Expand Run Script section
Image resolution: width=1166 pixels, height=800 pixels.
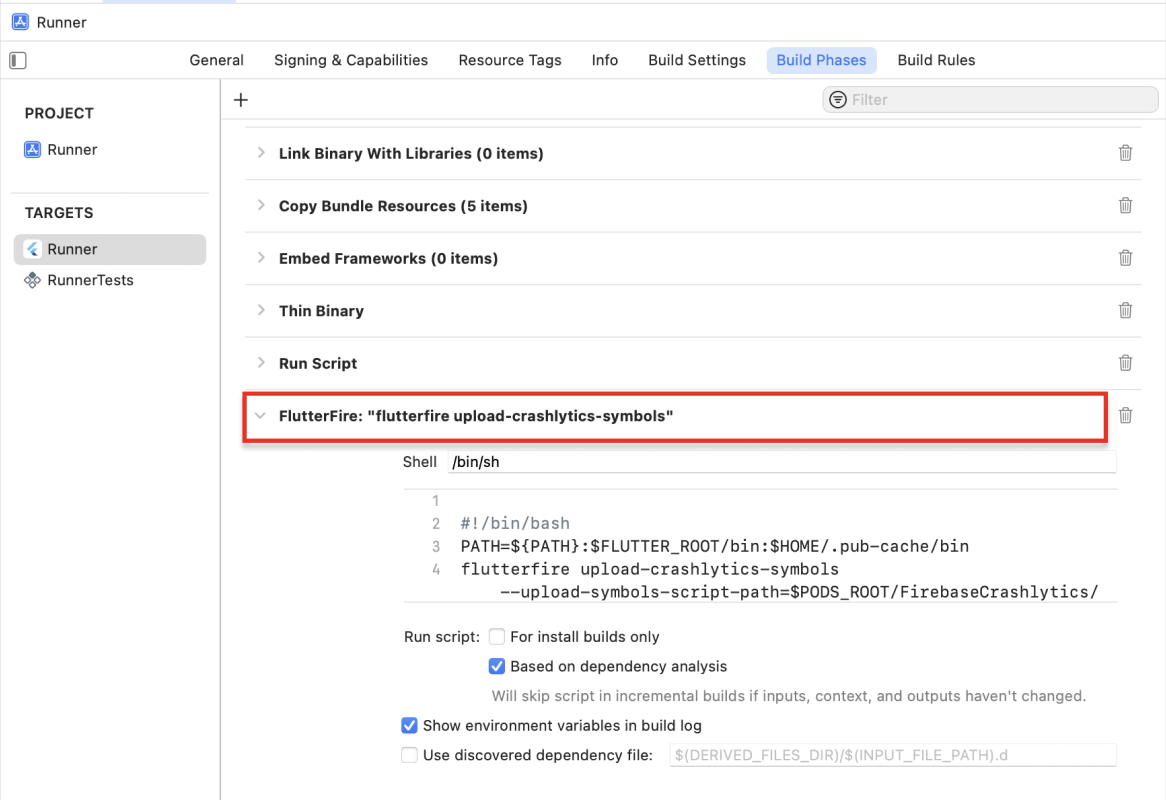click(x=261, y=363)
